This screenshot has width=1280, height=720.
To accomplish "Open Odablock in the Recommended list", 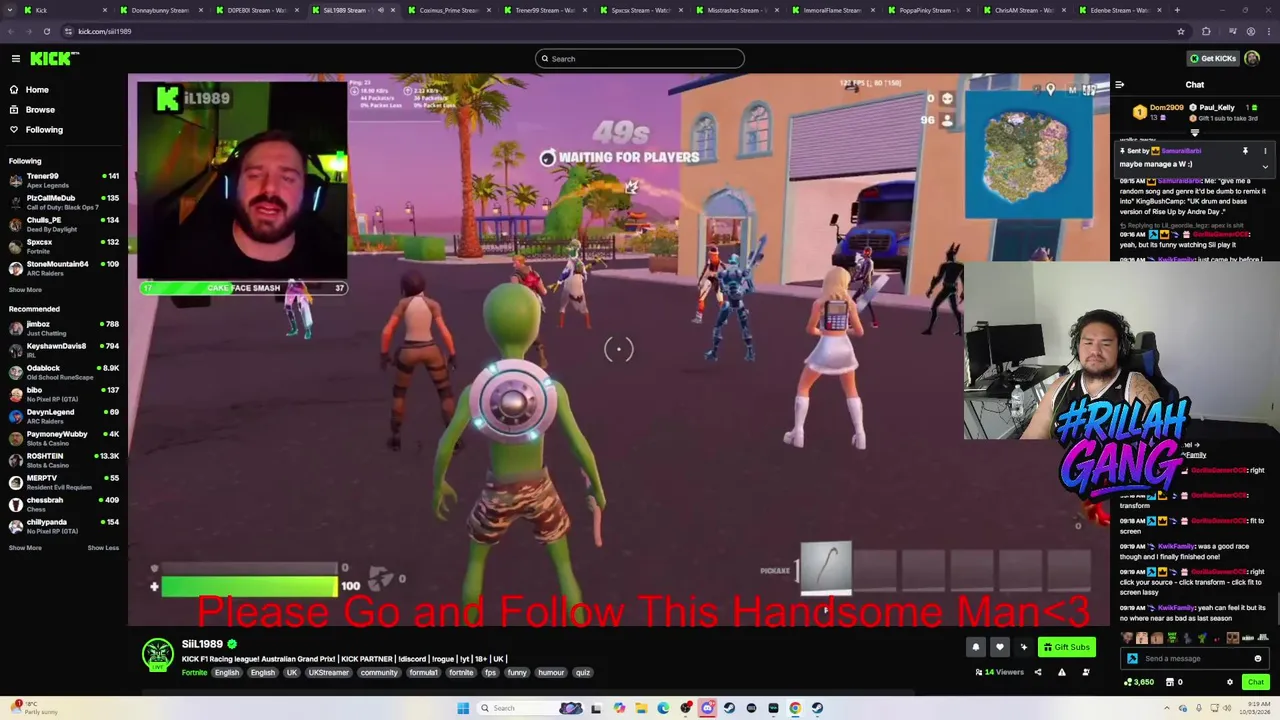I will 64,372.
